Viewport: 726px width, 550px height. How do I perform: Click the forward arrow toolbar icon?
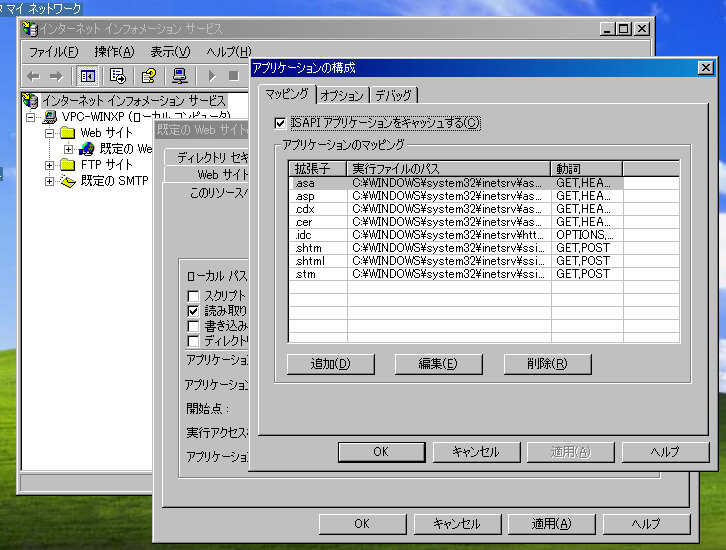(x=56, y=76)
